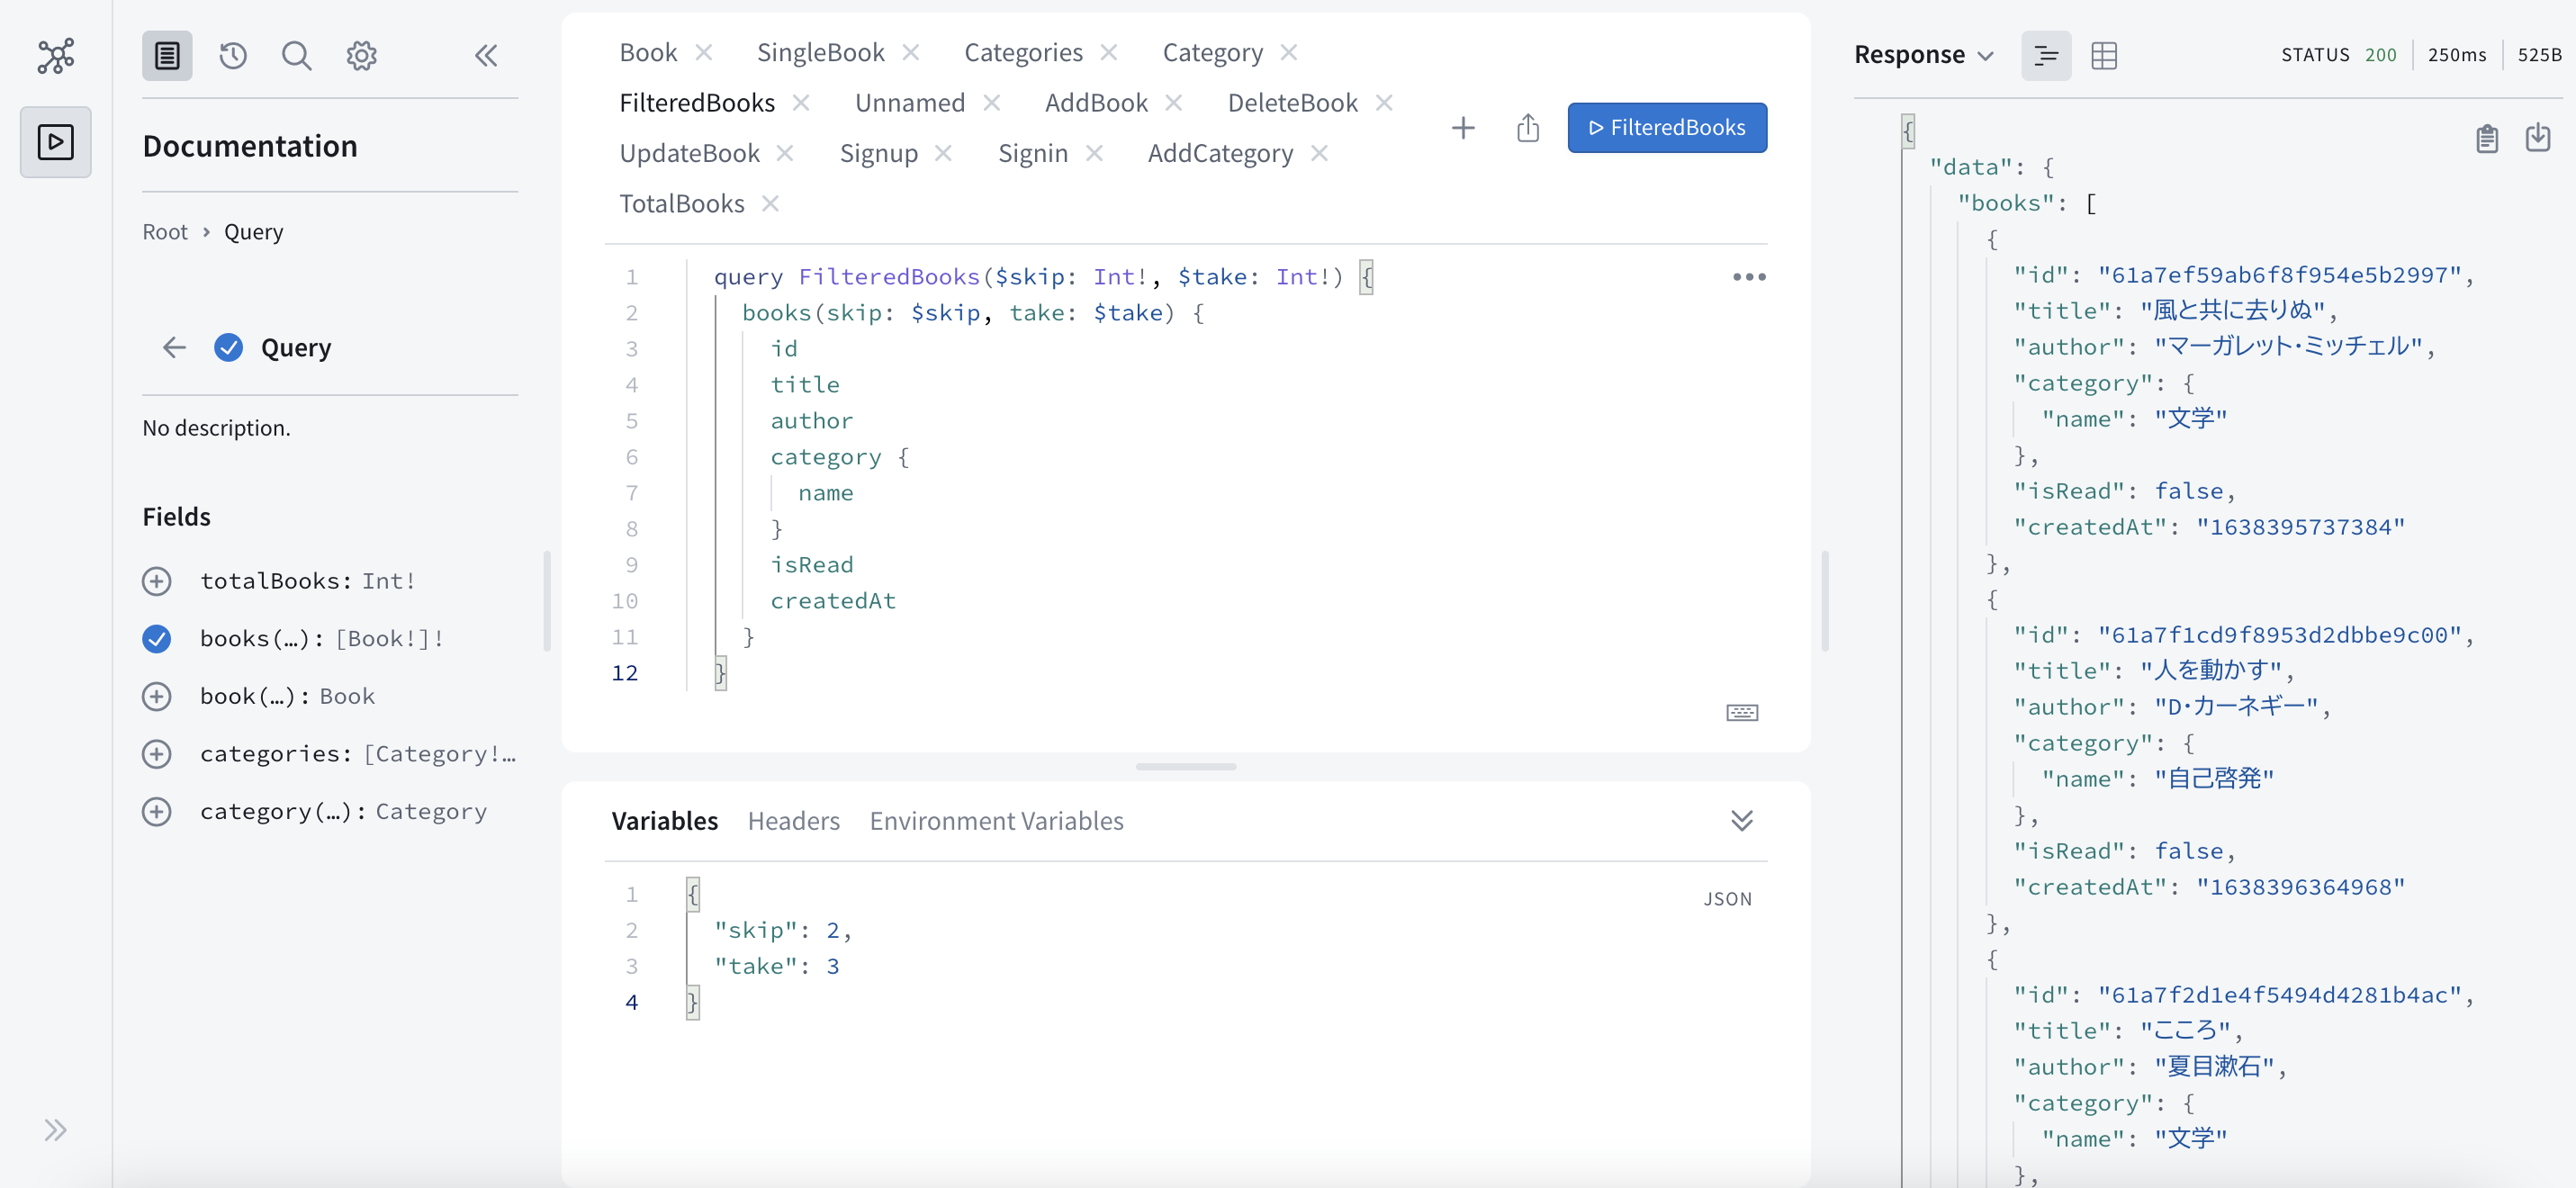The image size is (2576, 1188).
Task: Switch to the Category tab
Action: point(1212,52)
